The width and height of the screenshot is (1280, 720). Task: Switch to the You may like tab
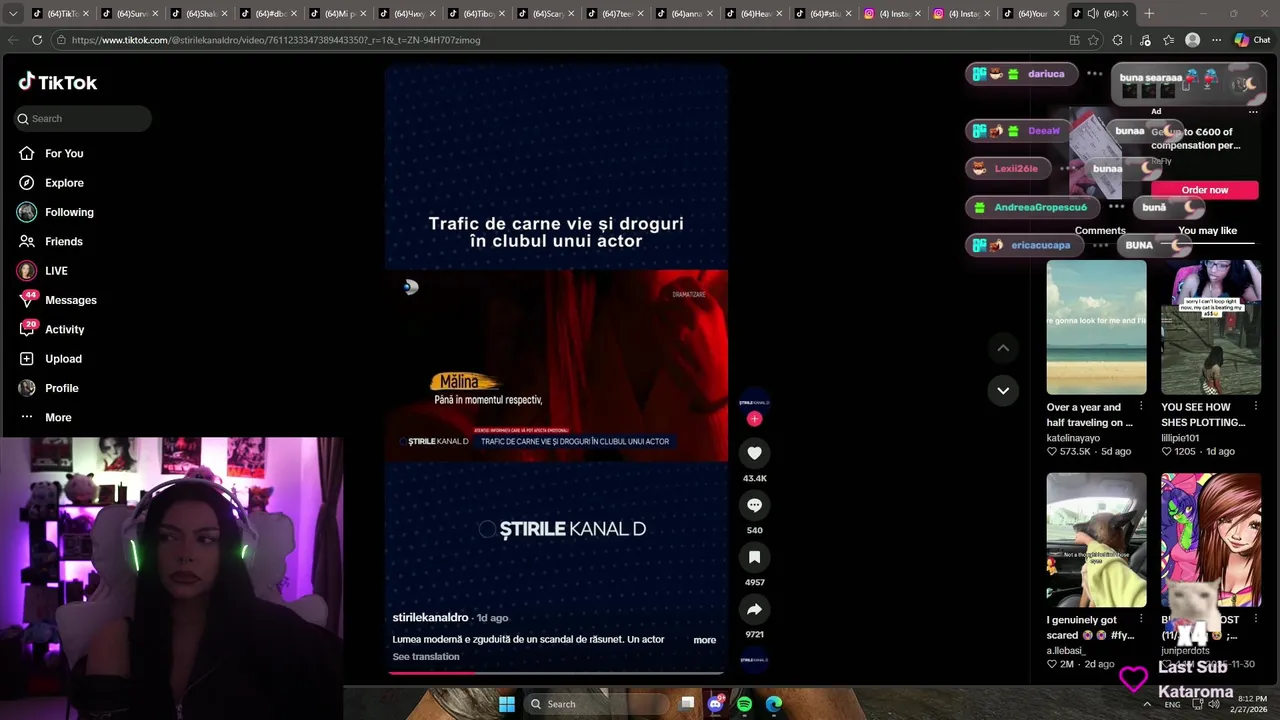pos(1207,231)
